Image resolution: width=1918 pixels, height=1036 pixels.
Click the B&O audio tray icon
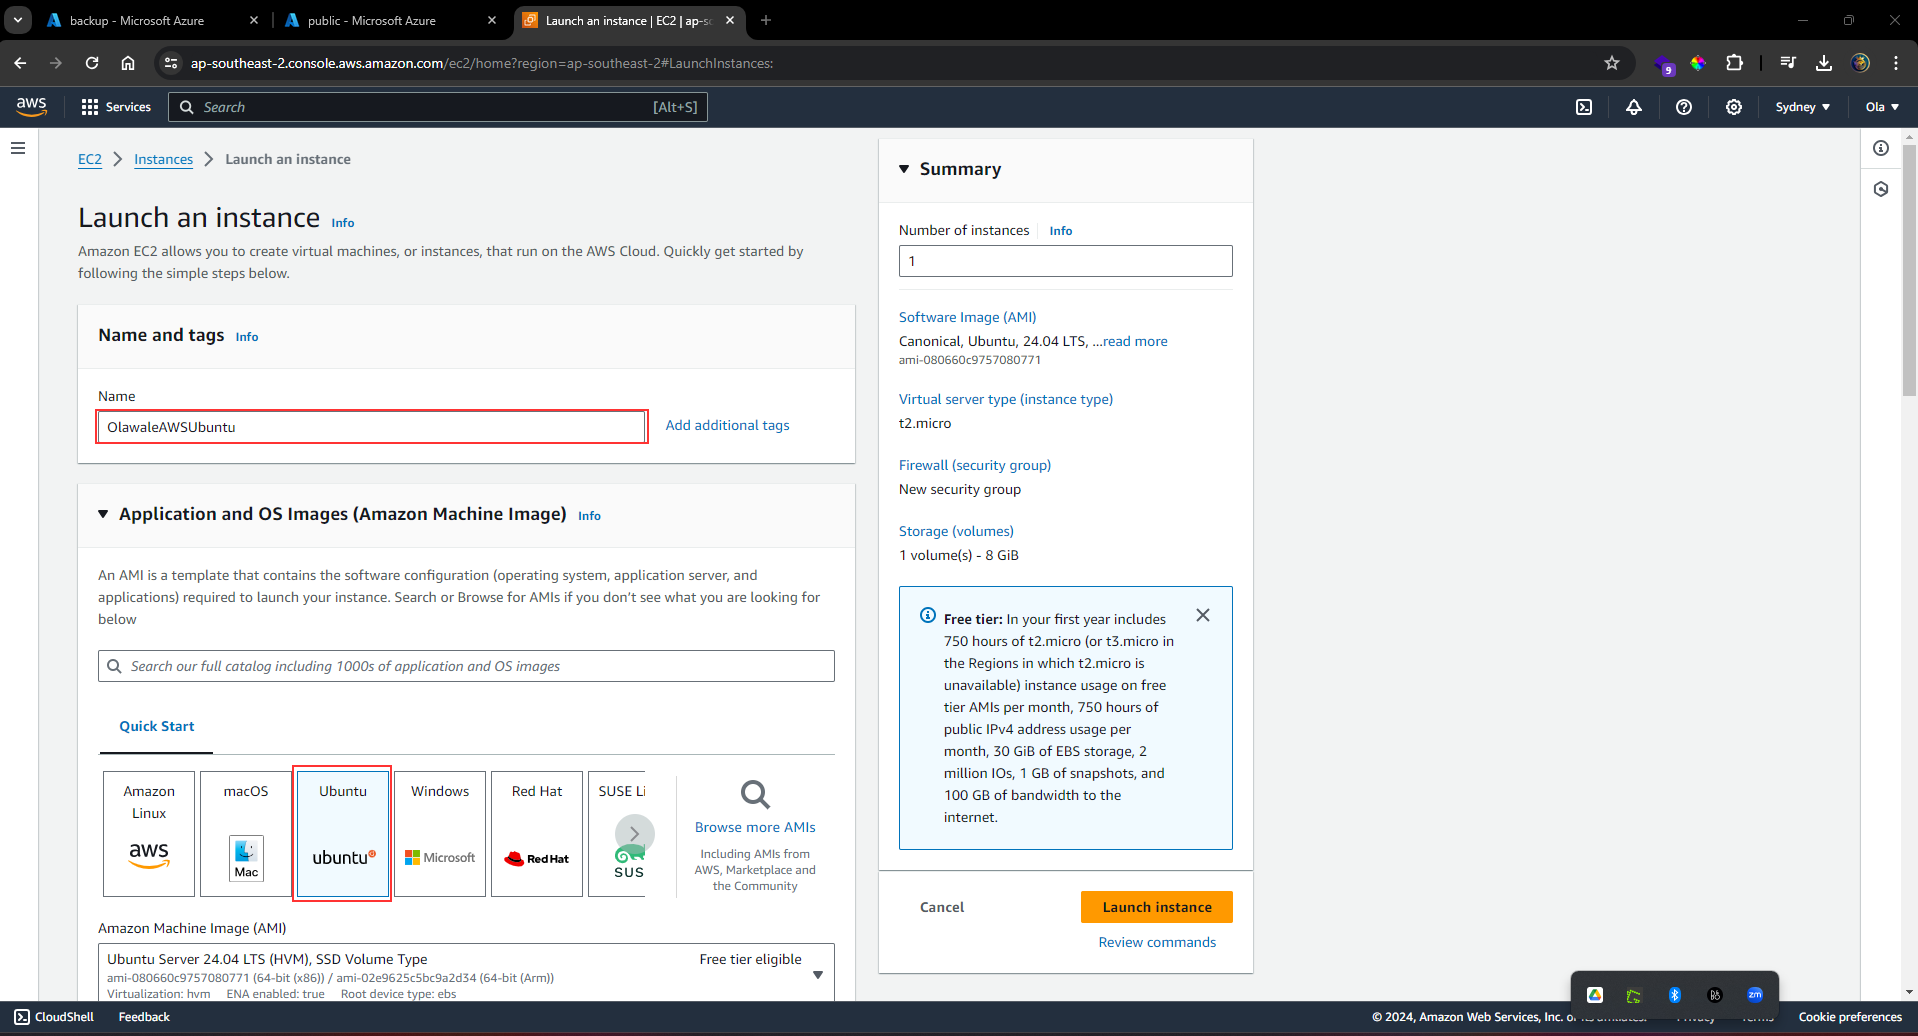pos(1715,995)
